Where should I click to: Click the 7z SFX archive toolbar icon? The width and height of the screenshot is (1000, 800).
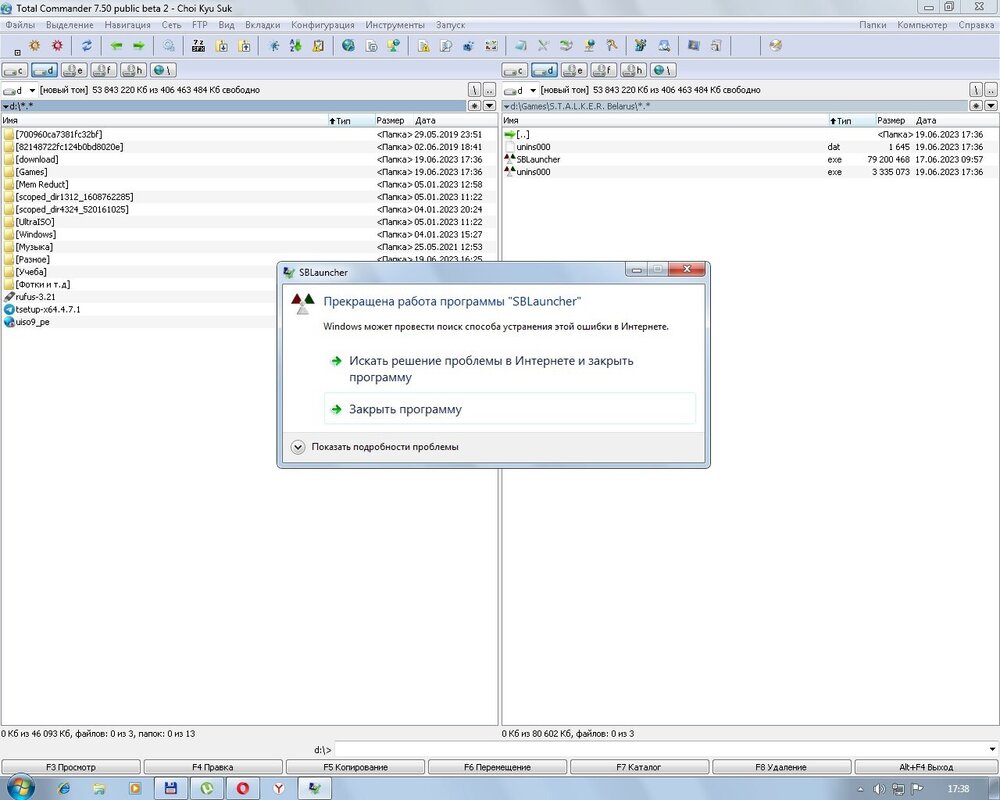pyautogui.click(x=198, y=46)
